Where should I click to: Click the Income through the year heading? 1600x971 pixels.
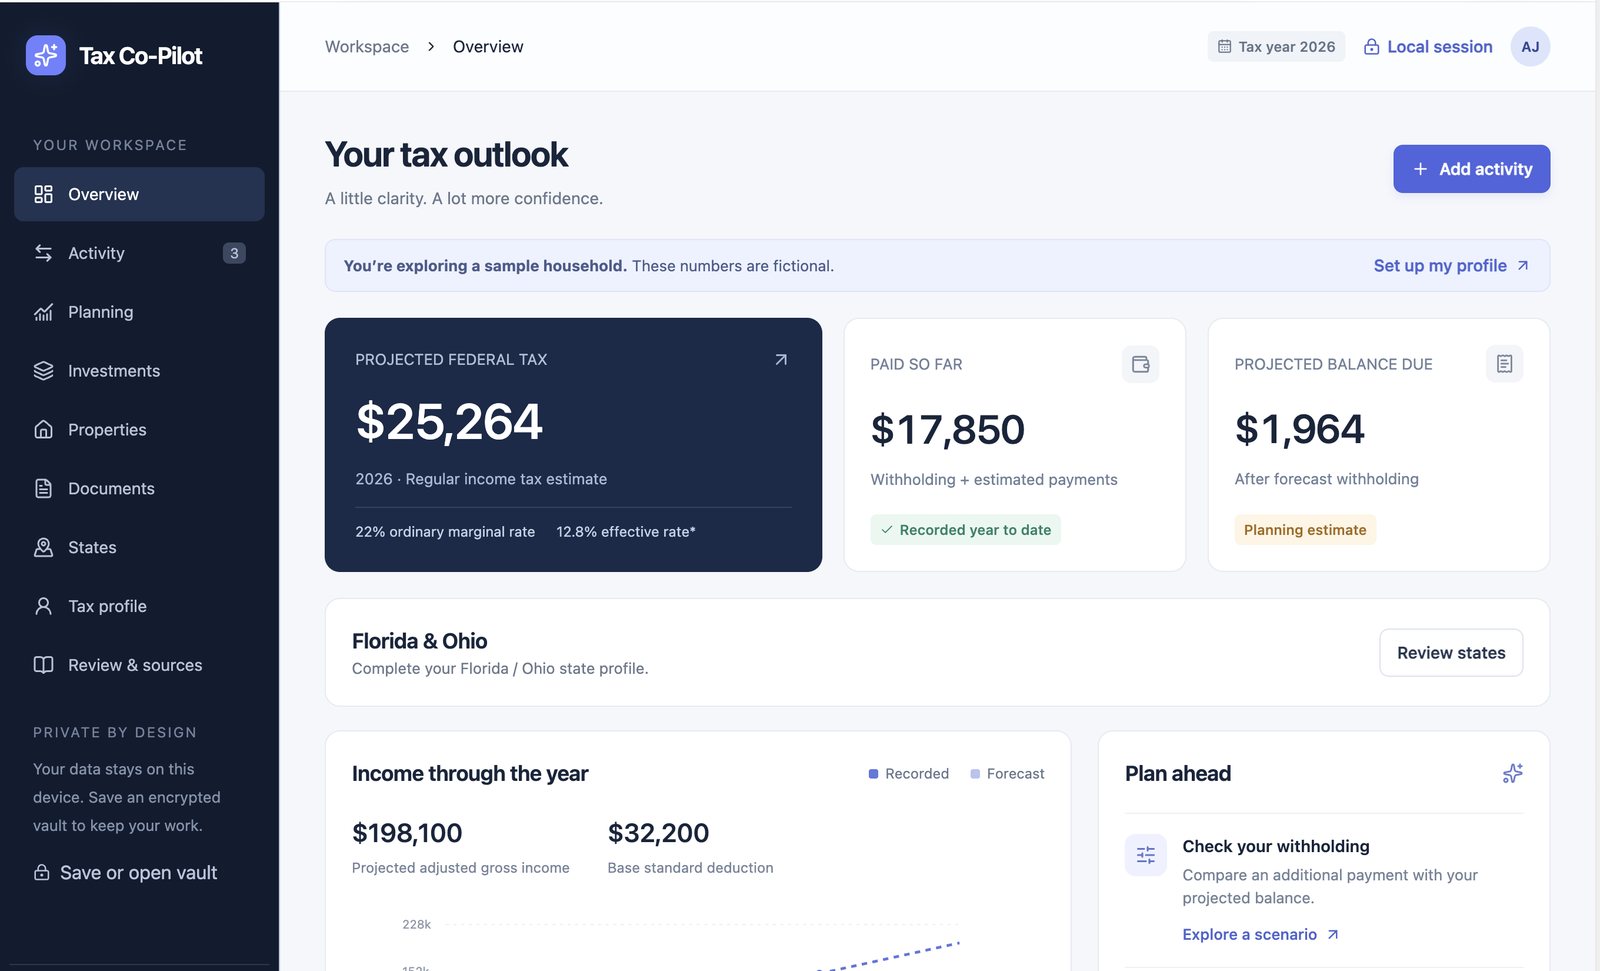(470, 774)
